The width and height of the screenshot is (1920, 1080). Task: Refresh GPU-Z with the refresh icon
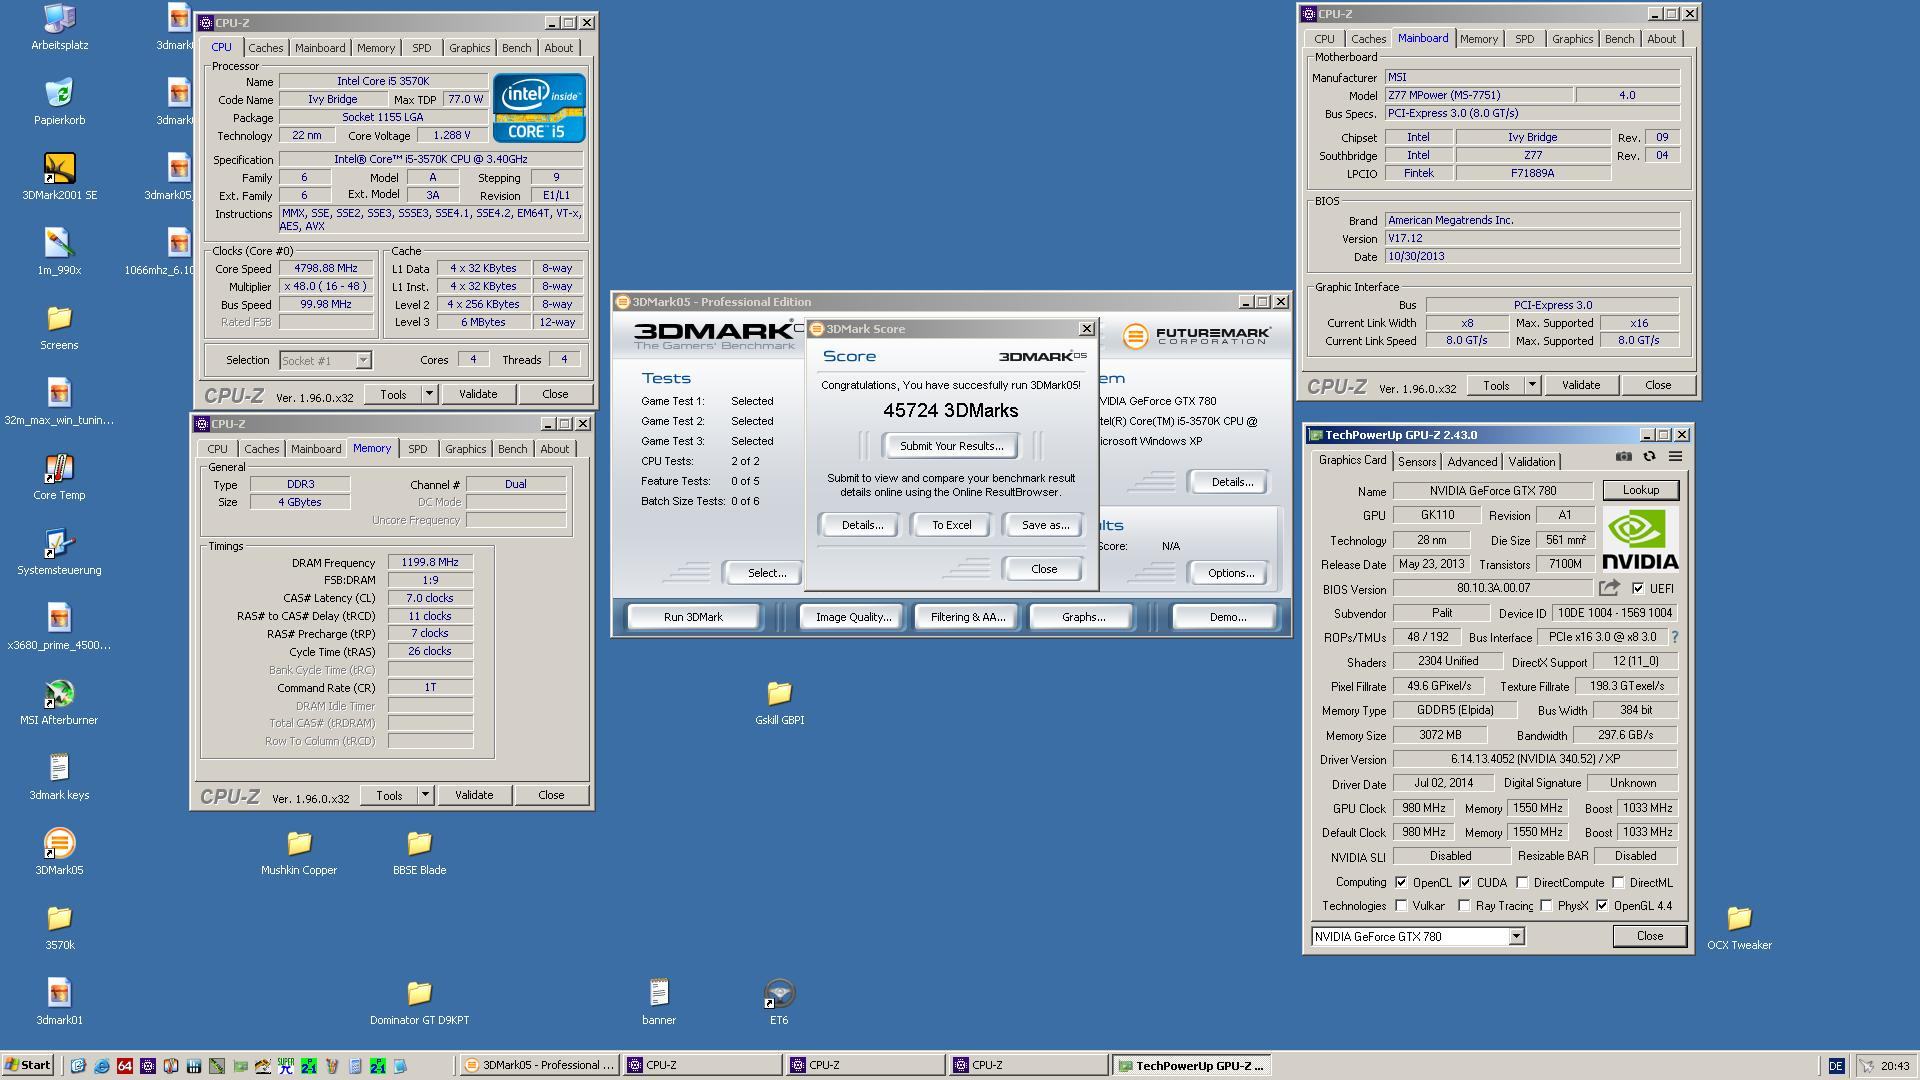pos(1649,457)
